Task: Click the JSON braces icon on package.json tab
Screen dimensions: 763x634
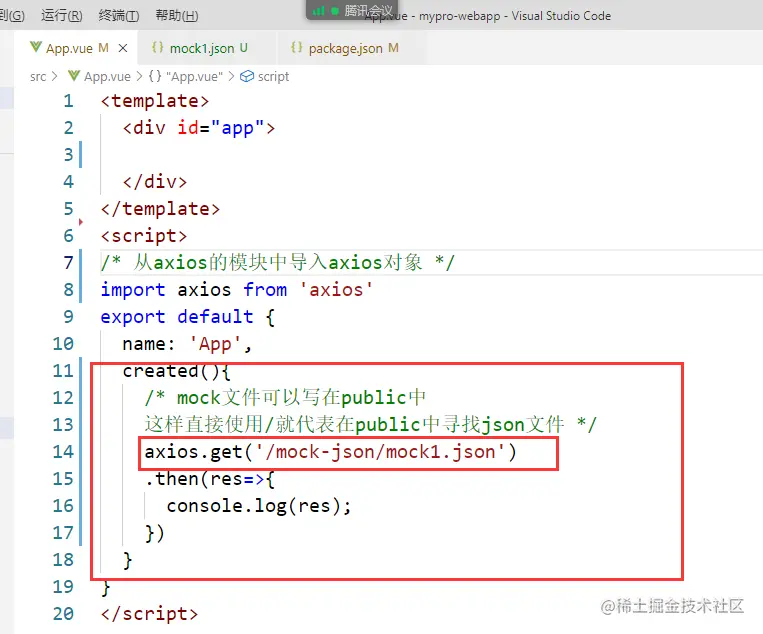Action: pos(296,47)
